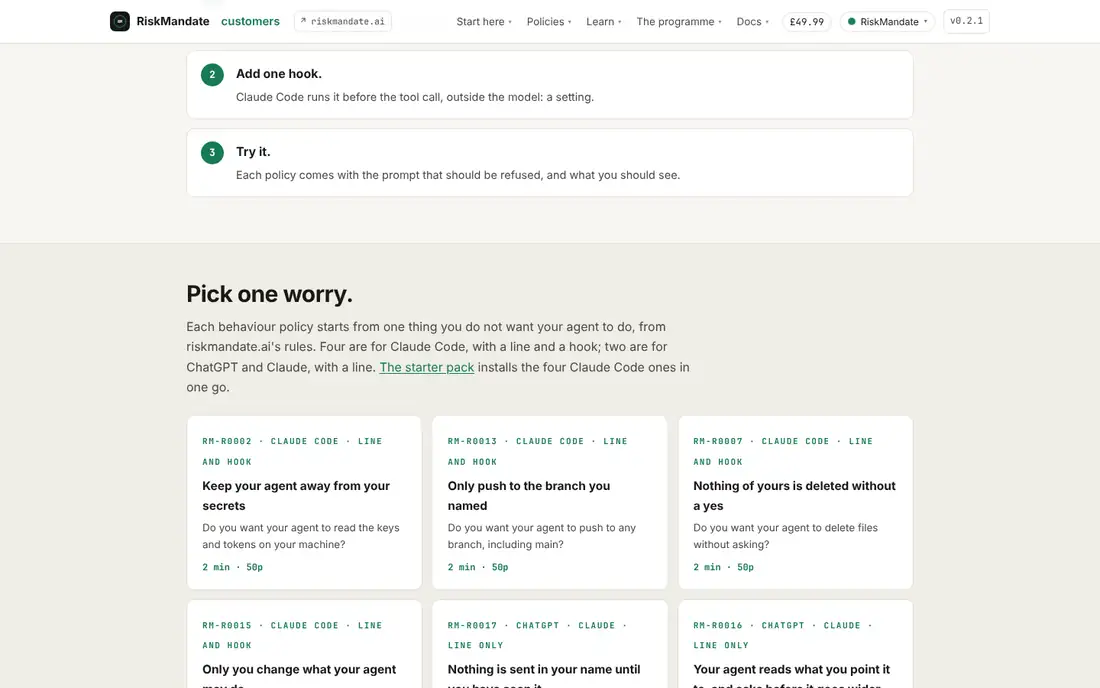Select the Your agent reads what you point card

click(x=796, y=644)
